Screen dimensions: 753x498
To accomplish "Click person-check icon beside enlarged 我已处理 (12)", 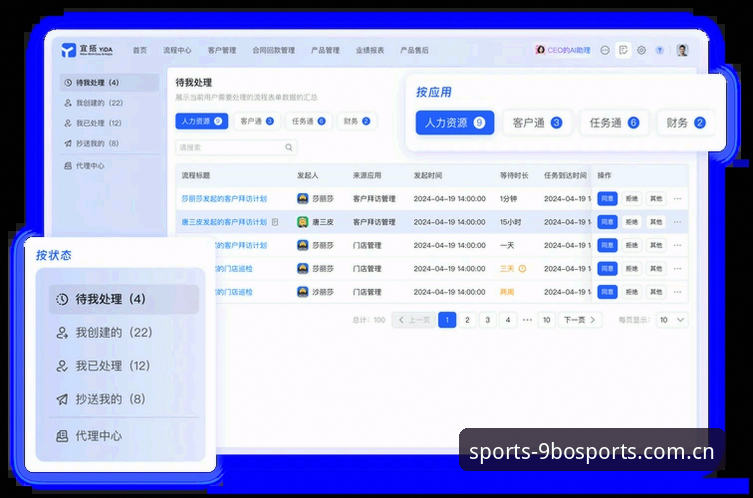I will (62, 366).
